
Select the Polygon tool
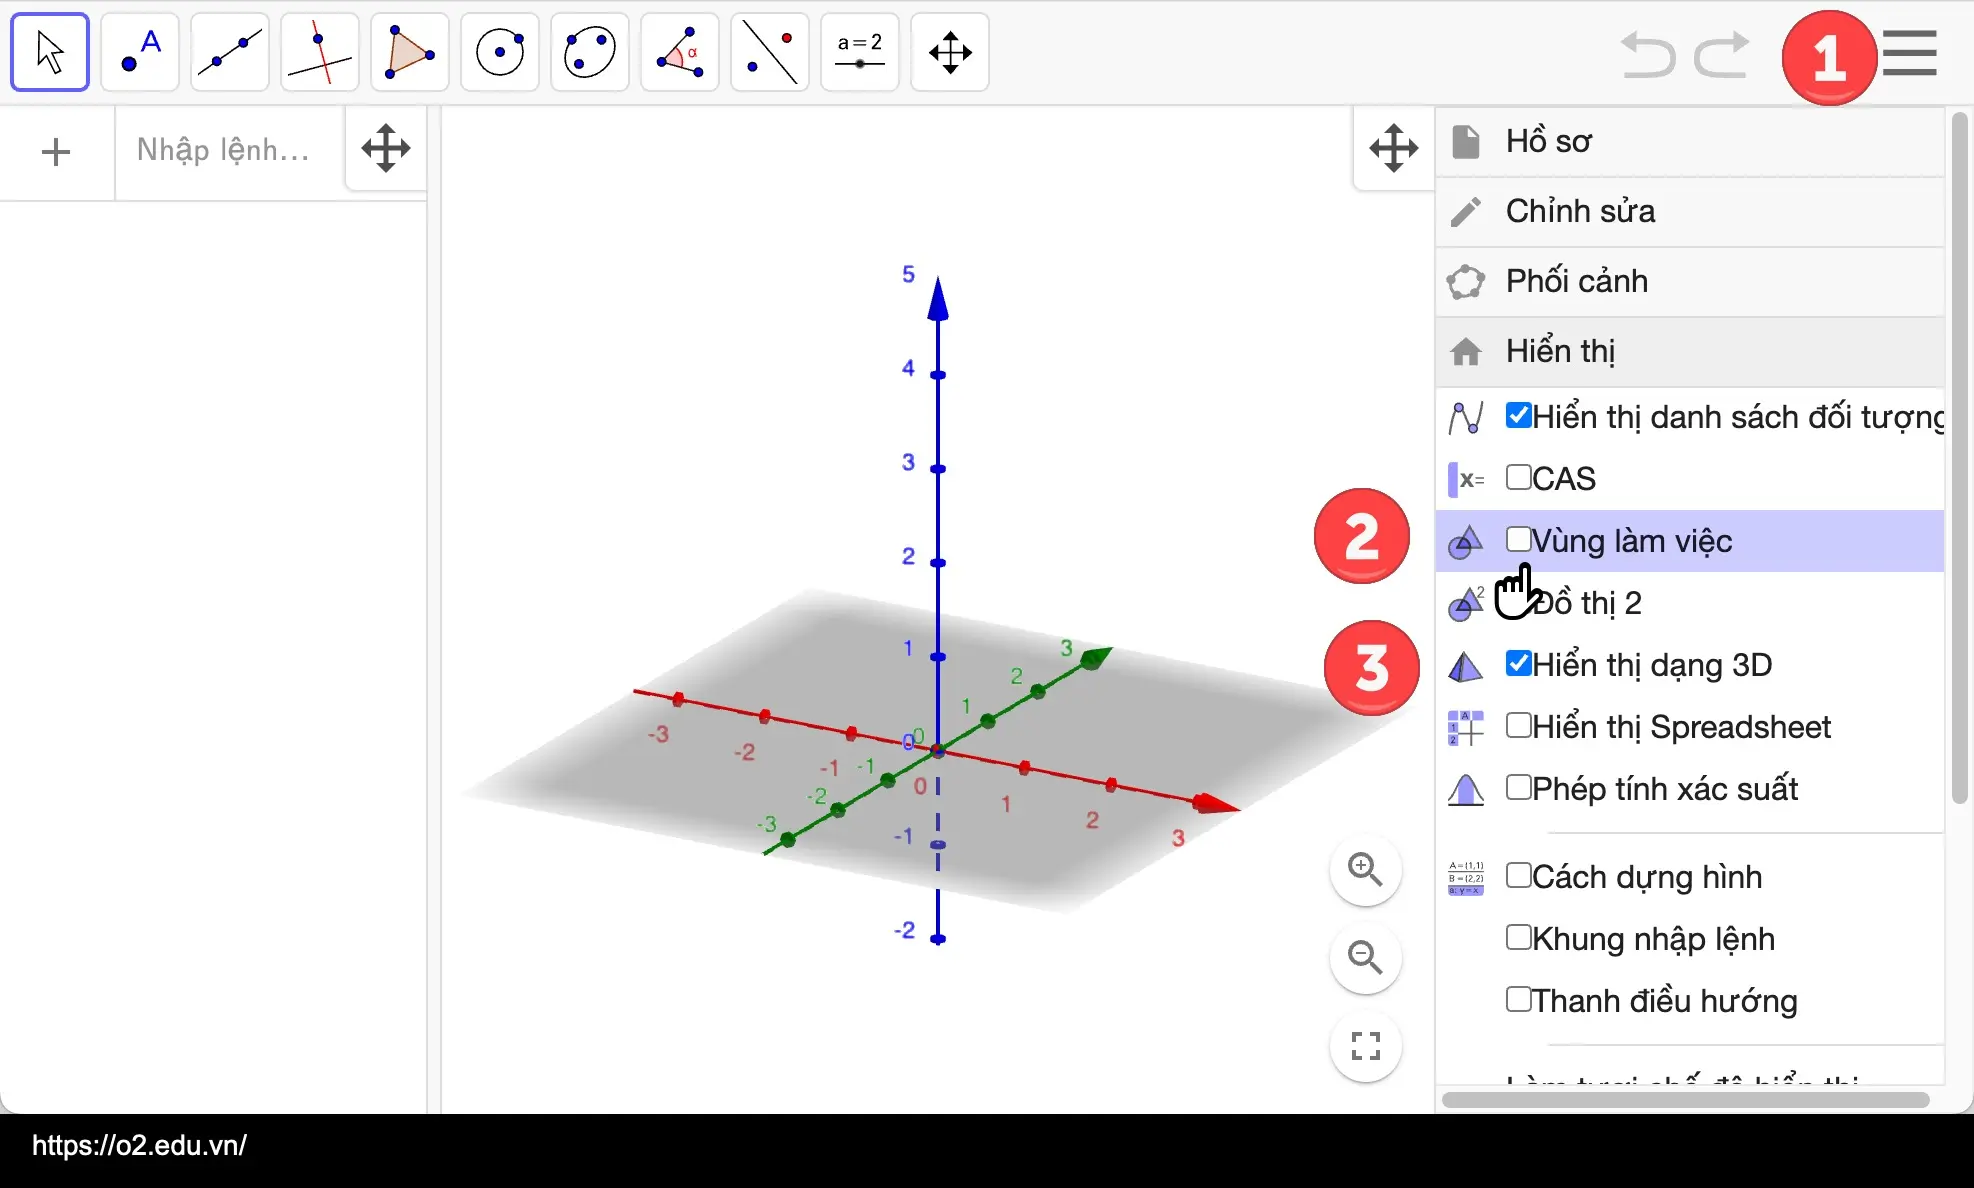point(410,52)
